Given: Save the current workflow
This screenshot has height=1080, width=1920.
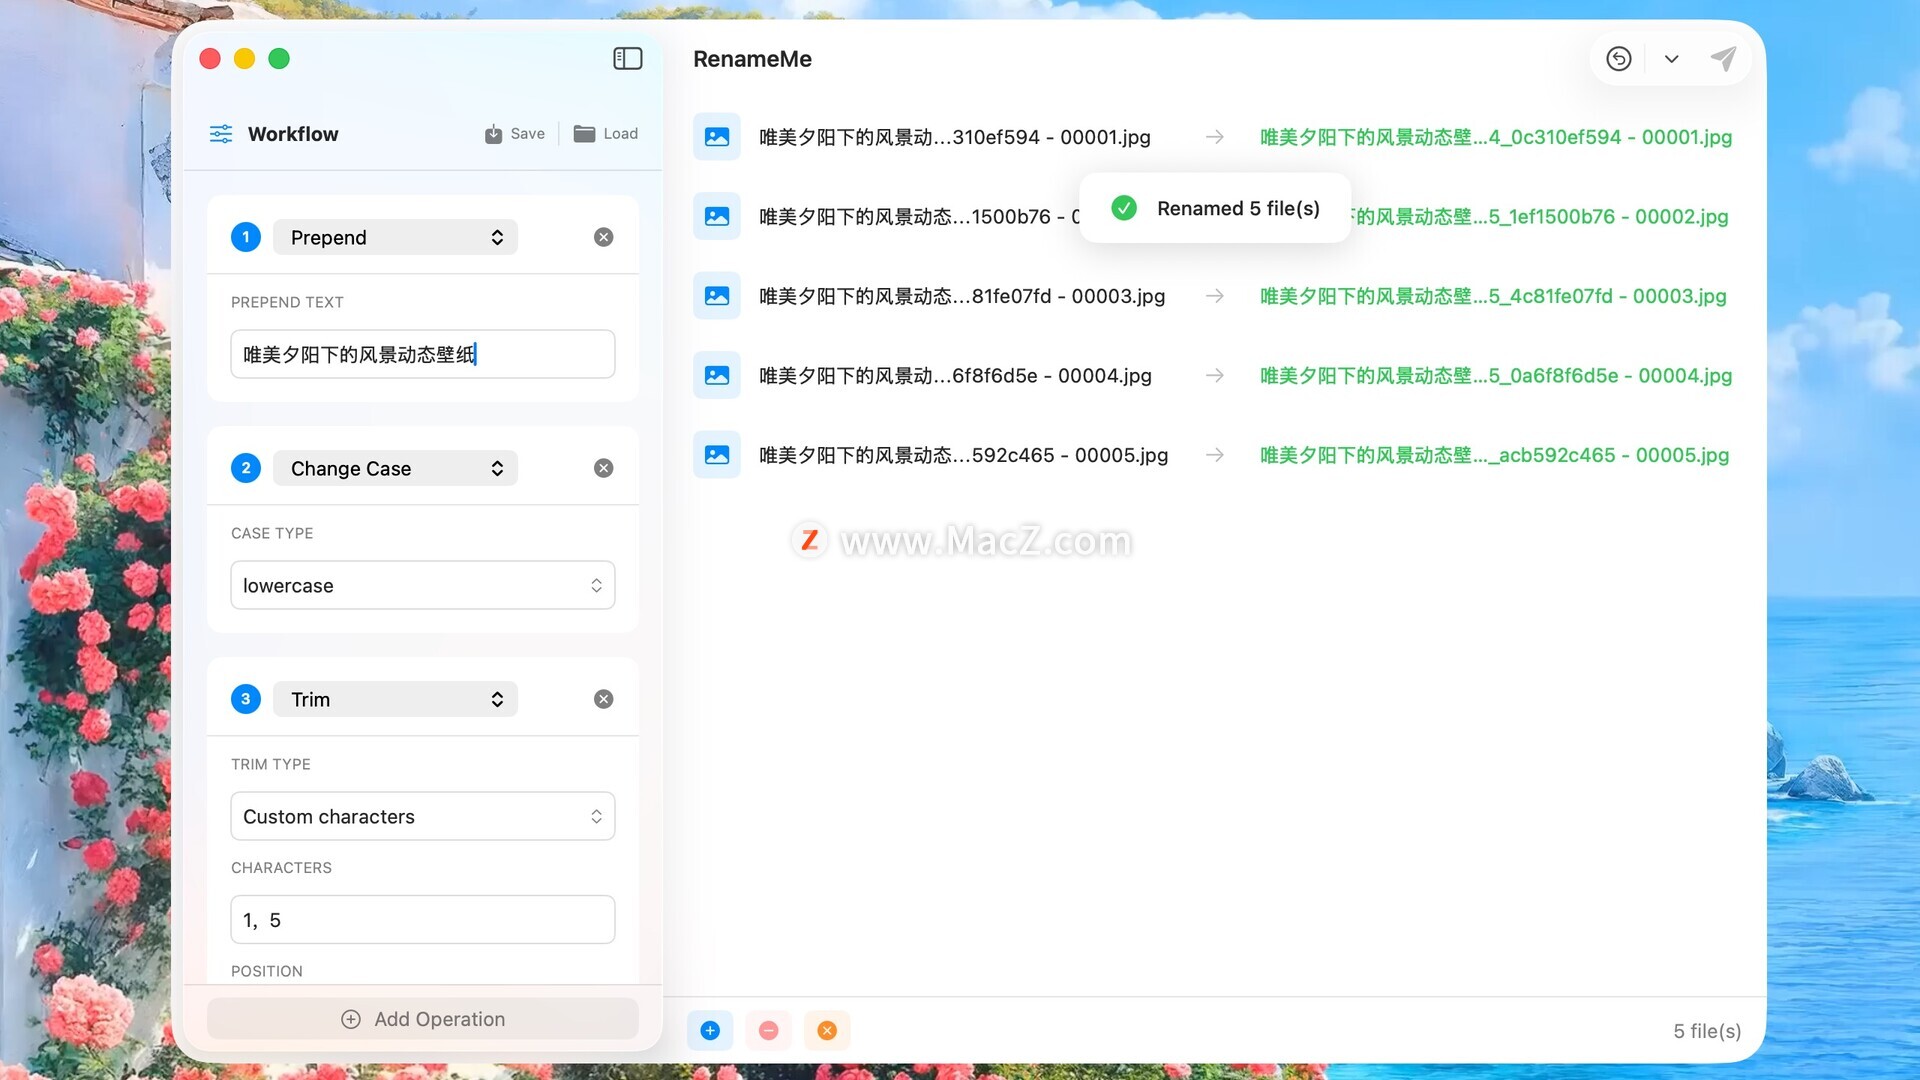Looking at the screenshot, I should [x=515, y=134].
